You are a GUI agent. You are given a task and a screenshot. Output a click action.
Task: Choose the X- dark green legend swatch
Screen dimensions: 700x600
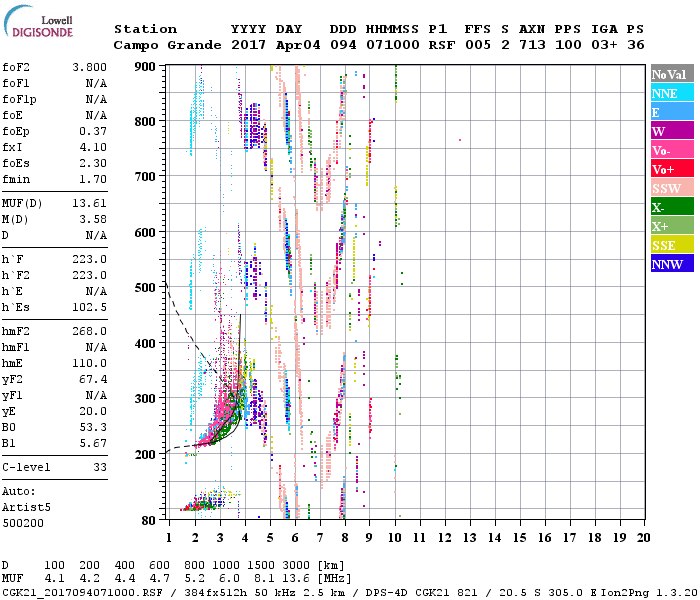tap(672, 207)
